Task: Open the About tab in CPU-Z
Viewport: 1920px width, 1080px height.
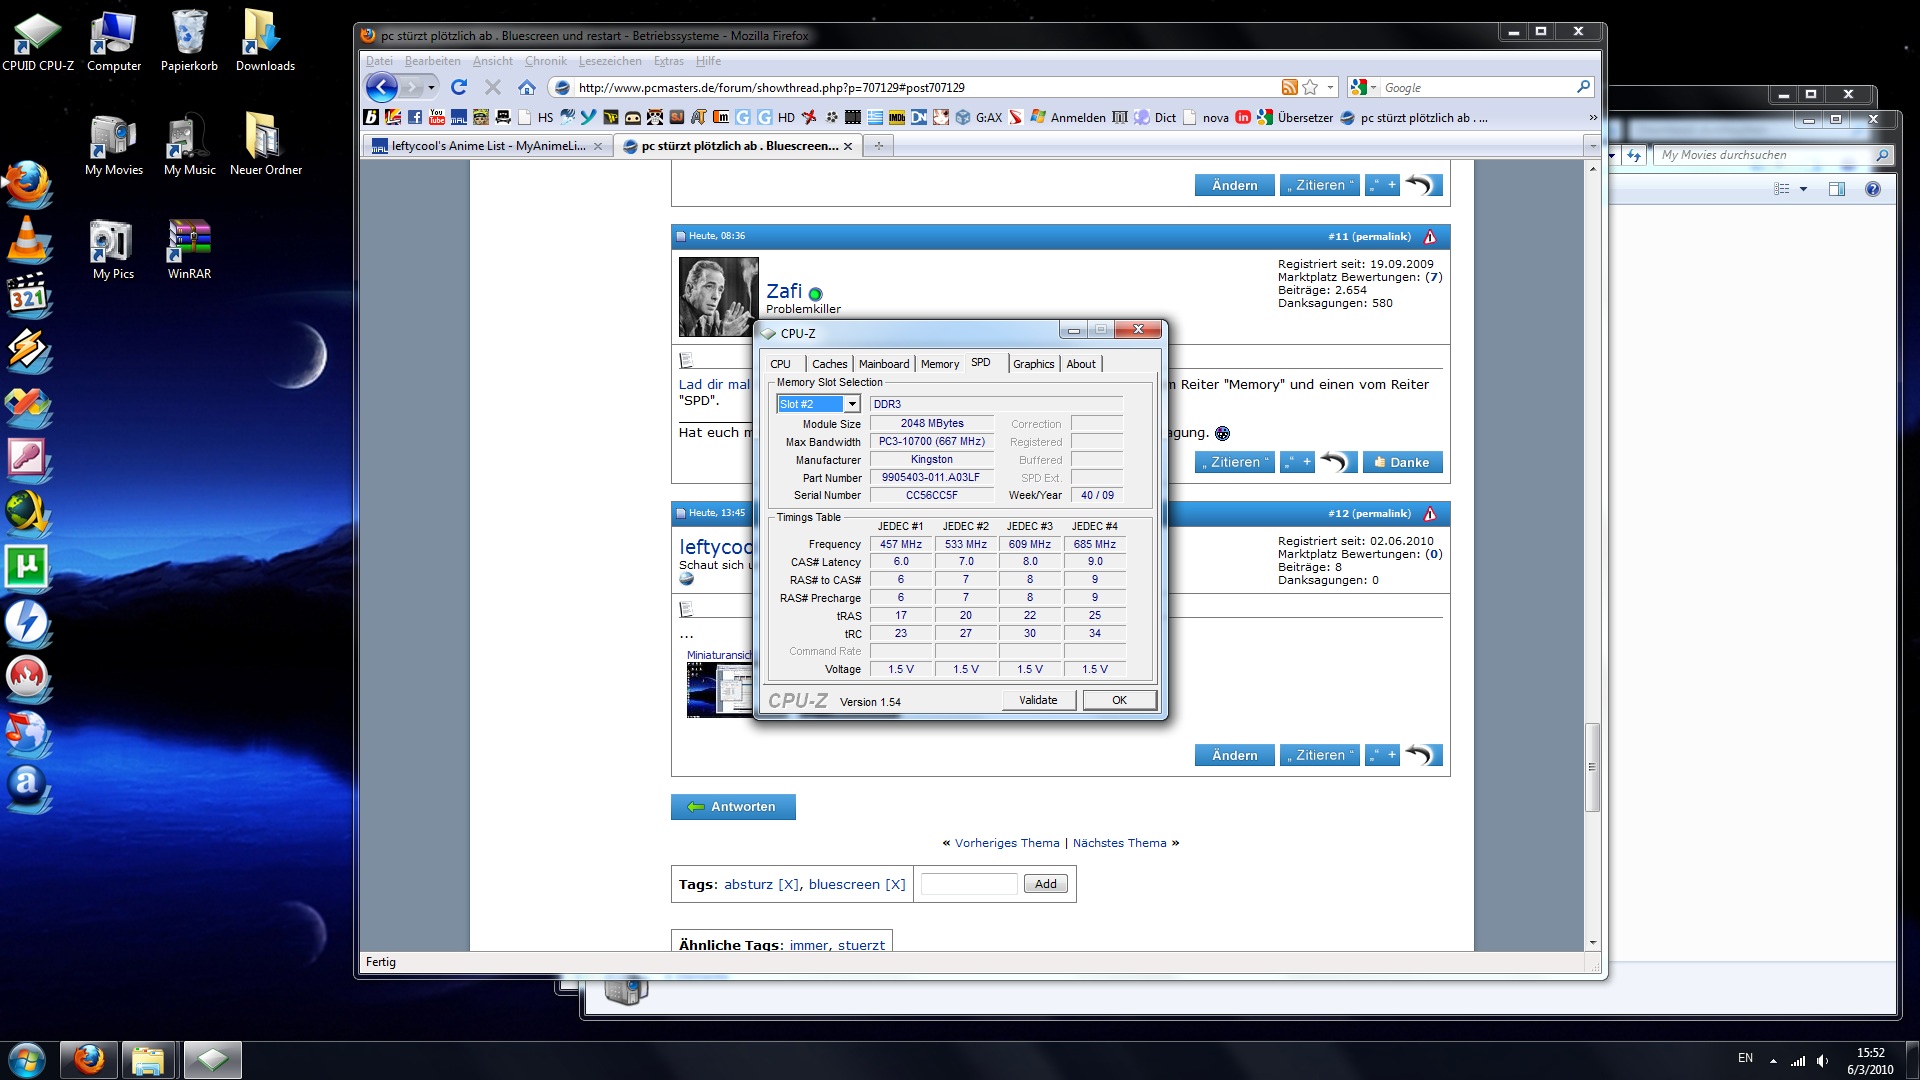Action: (x=1080, y=364)
